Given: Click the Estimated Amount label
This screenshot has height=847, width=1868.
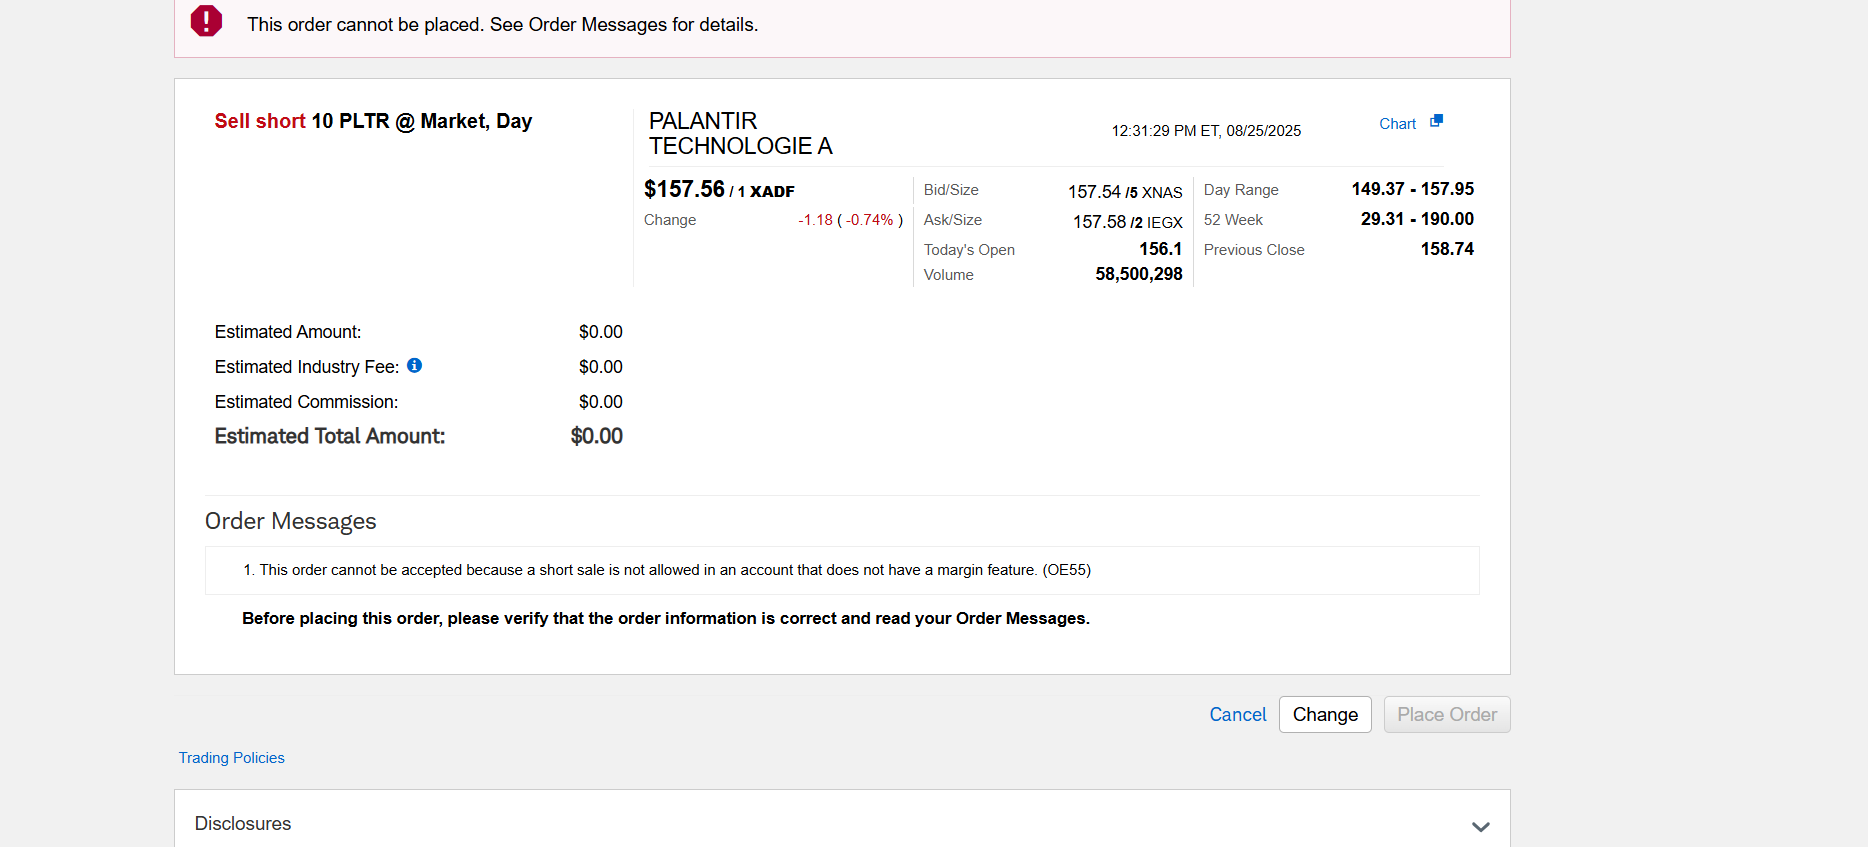Looking at the screenshot, I should point(288,332).
